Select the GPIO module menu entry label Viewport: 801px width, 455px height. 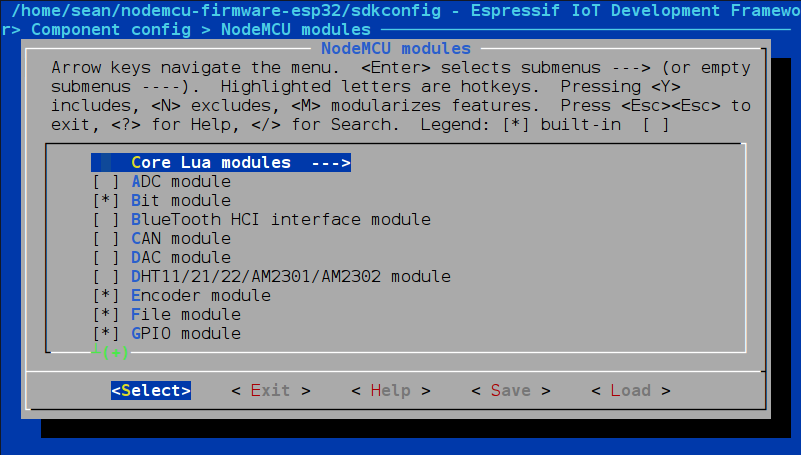pos(186,333)
